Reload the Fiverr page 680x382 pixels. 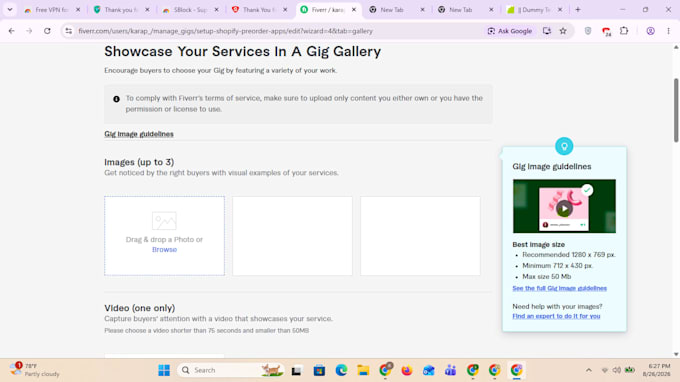tap(47, 31)
